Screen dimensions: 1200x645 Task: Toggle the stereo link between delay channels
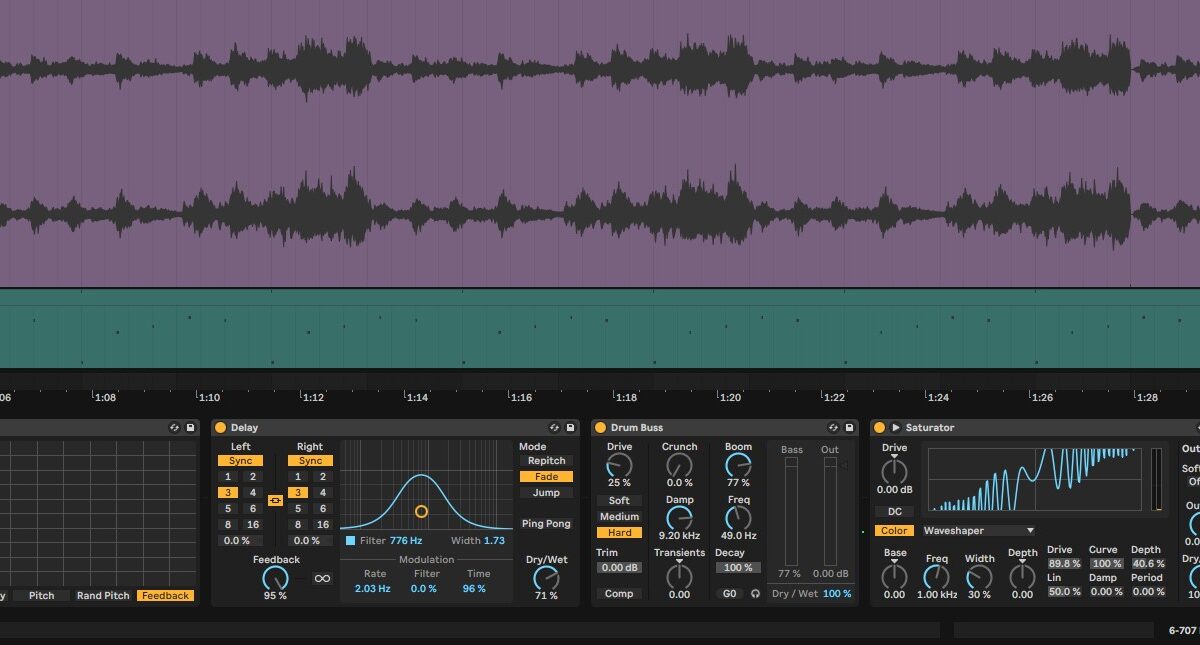[x=275, y=500]
